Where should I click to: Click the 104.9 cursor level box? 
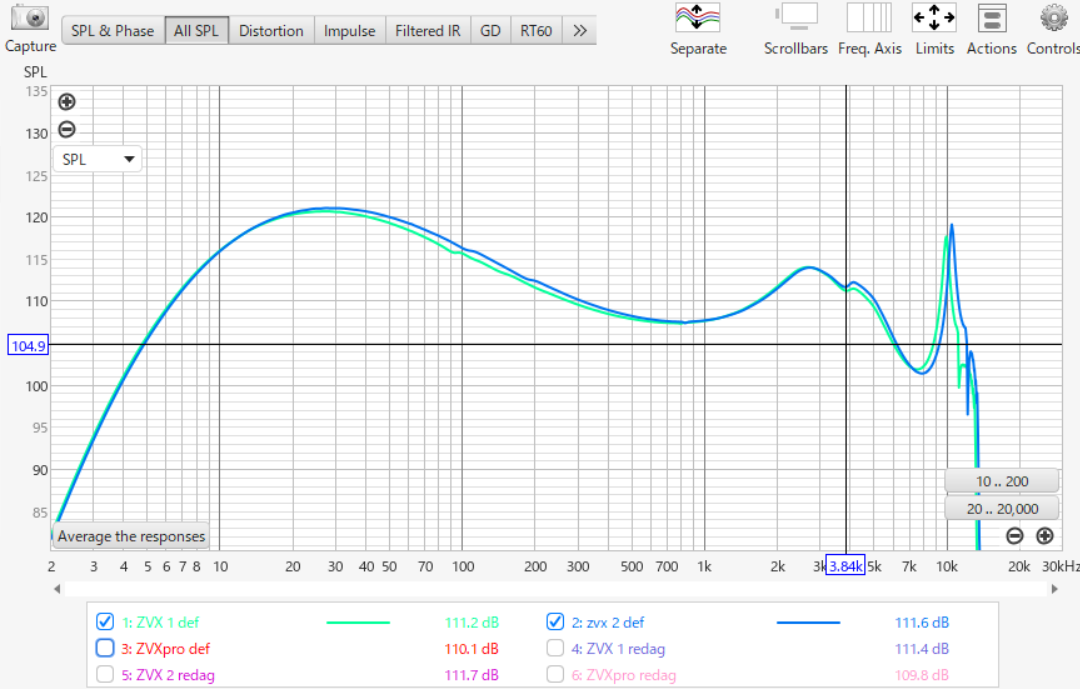tap(28, 345)
